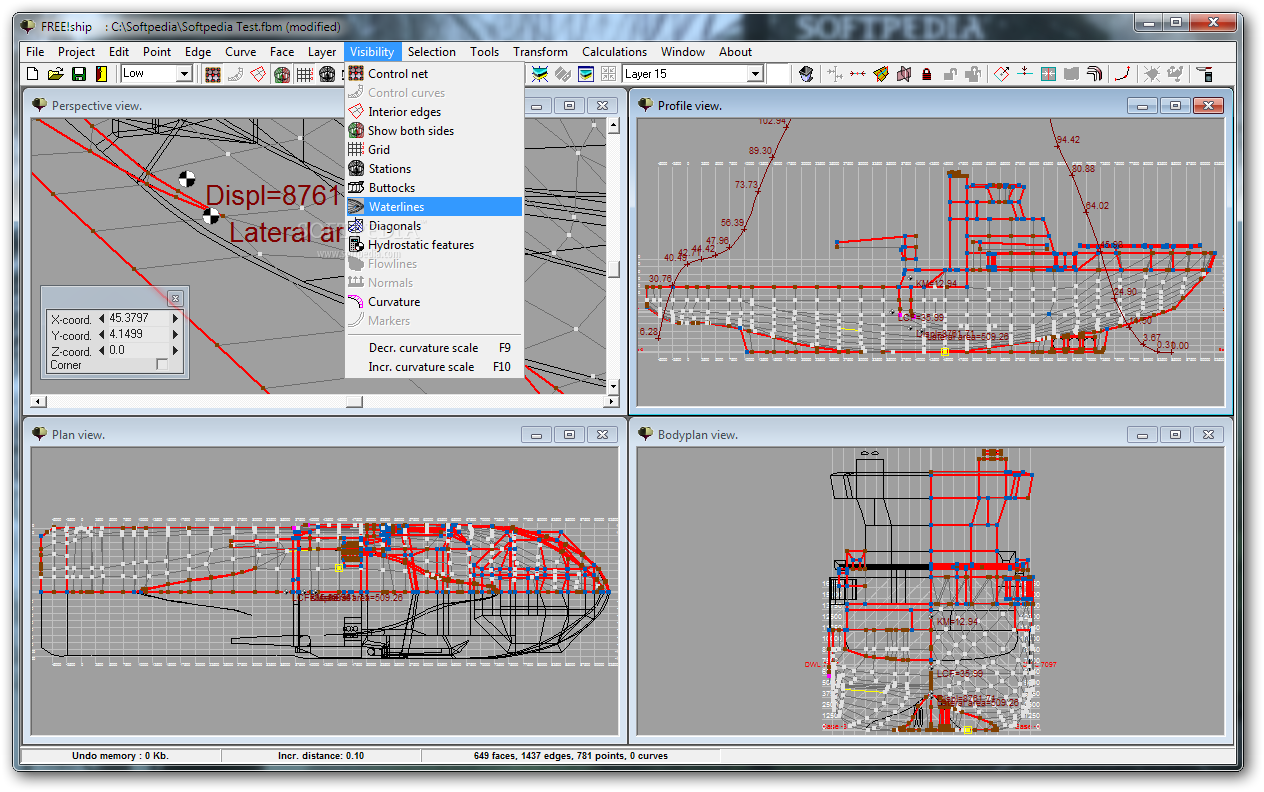Increase X-coord with right arrow
Image resolution: width=1264 pixels, height=792 pixels.
pyautogui.click(x=176, y=320)
